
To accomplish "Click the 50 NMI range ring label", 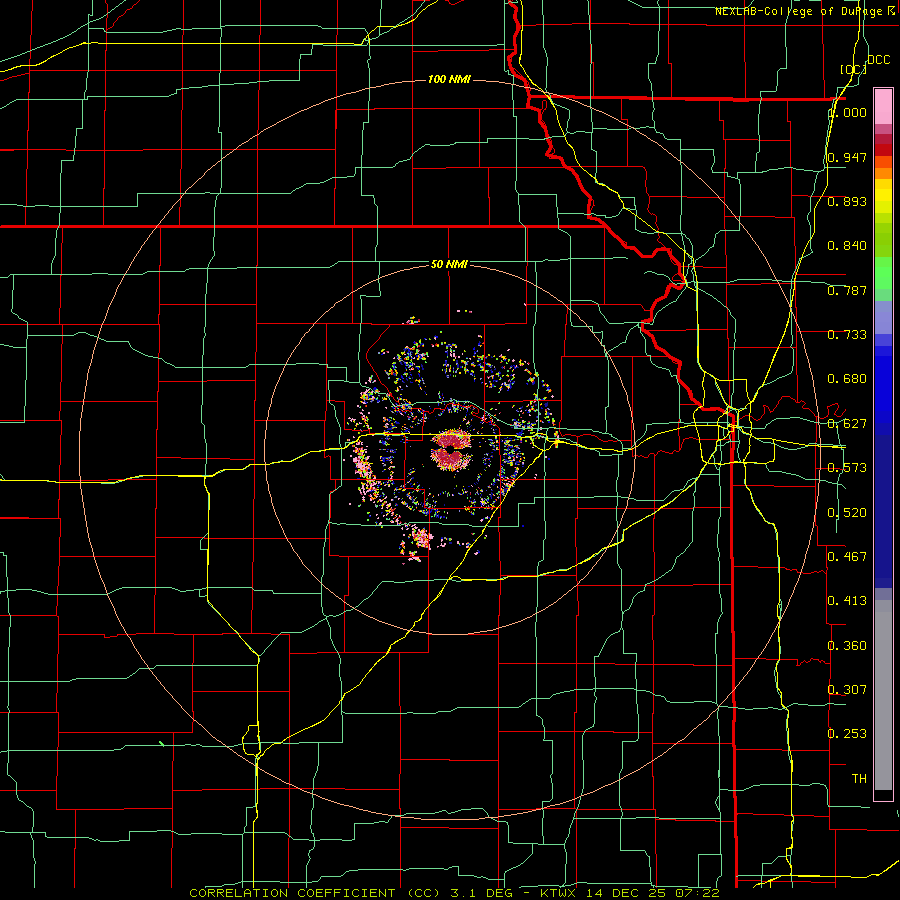I will point(449,264).
